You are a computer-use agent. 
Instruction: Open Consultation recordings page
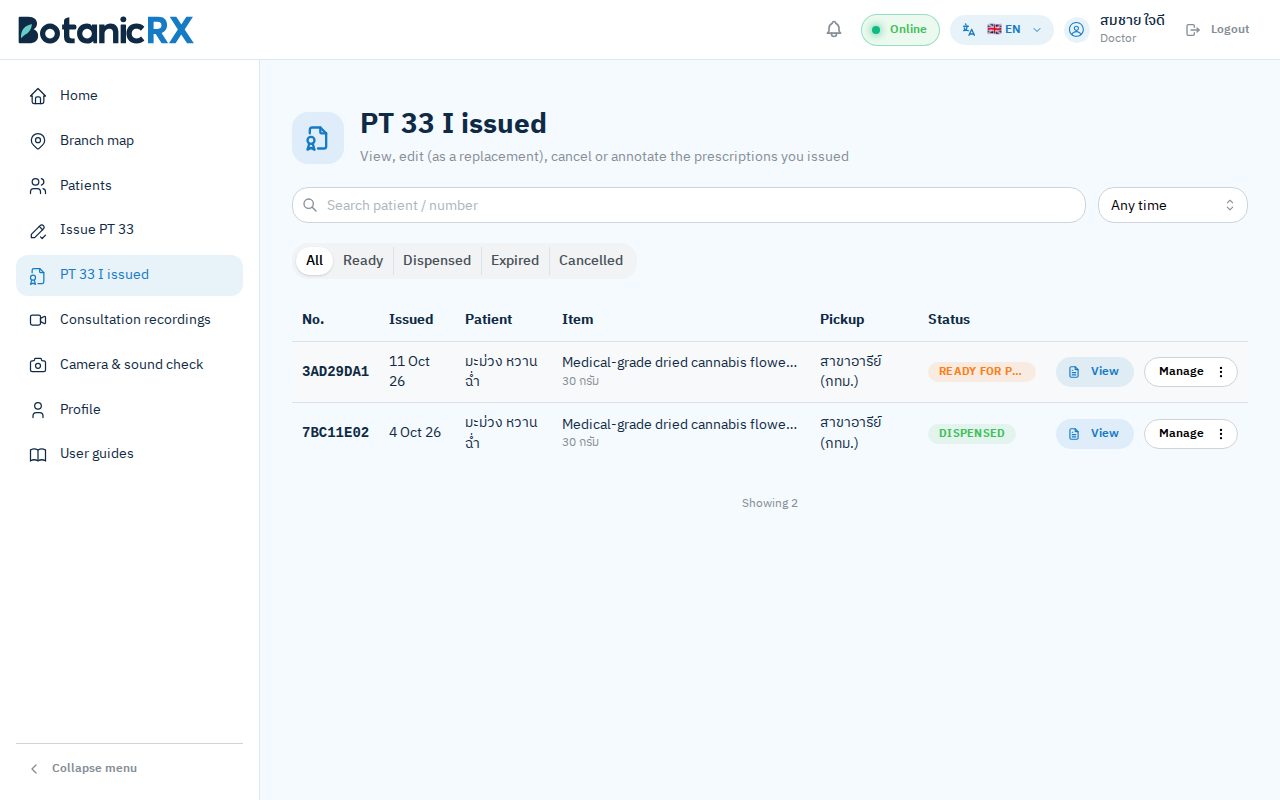pos(129,320)
